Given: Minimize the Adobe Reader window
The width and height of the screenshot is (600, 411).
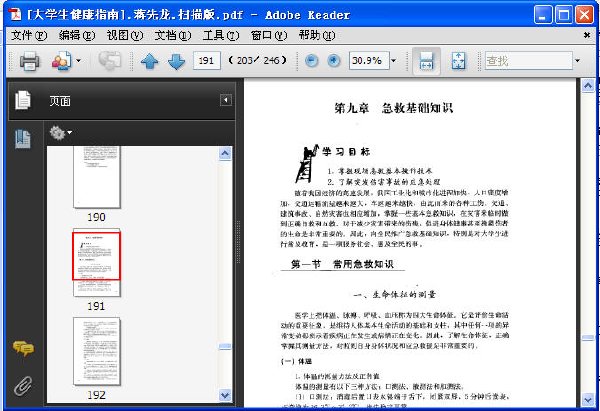Looking at the screenshot, I should [543, 15].
